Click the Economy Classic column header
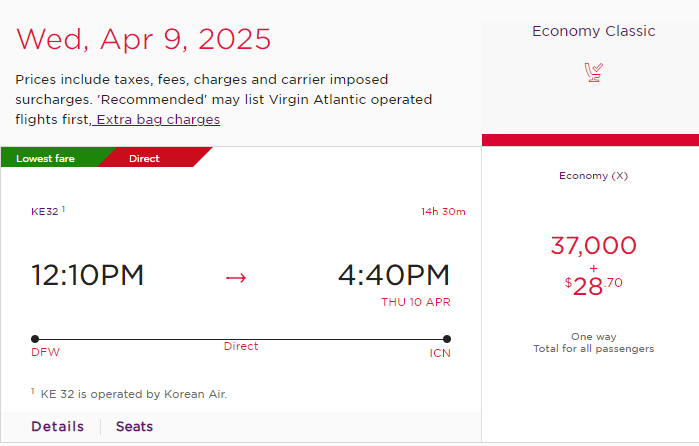 (x=593, y=31)
